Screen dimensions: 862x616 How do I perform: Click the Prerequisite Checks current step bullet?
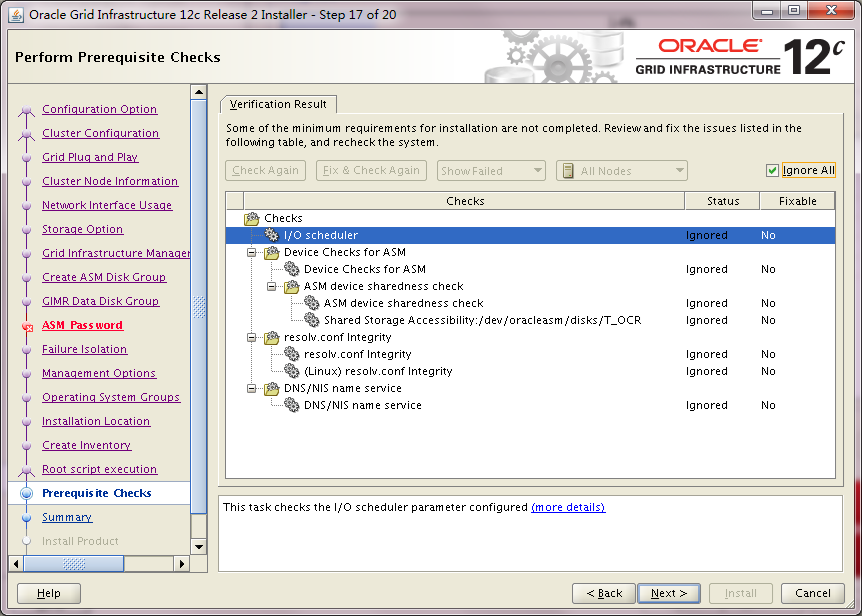click(26, 493)
